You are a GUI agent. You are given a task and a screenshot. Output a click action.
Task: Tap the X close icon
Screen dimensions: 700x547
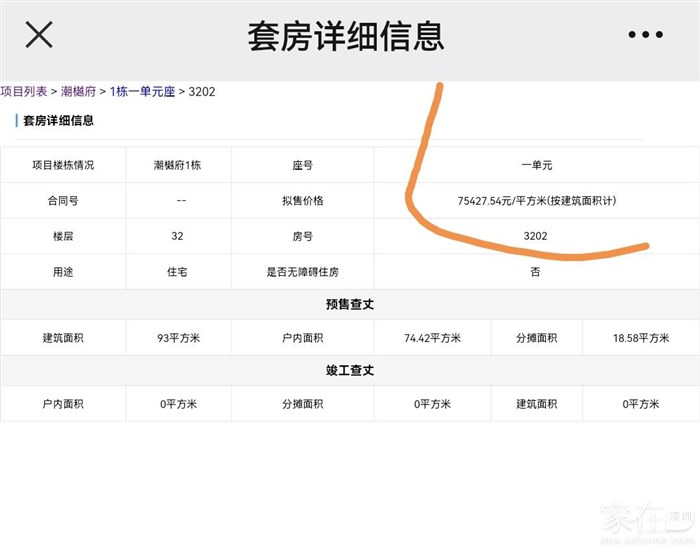click(39, 35)
